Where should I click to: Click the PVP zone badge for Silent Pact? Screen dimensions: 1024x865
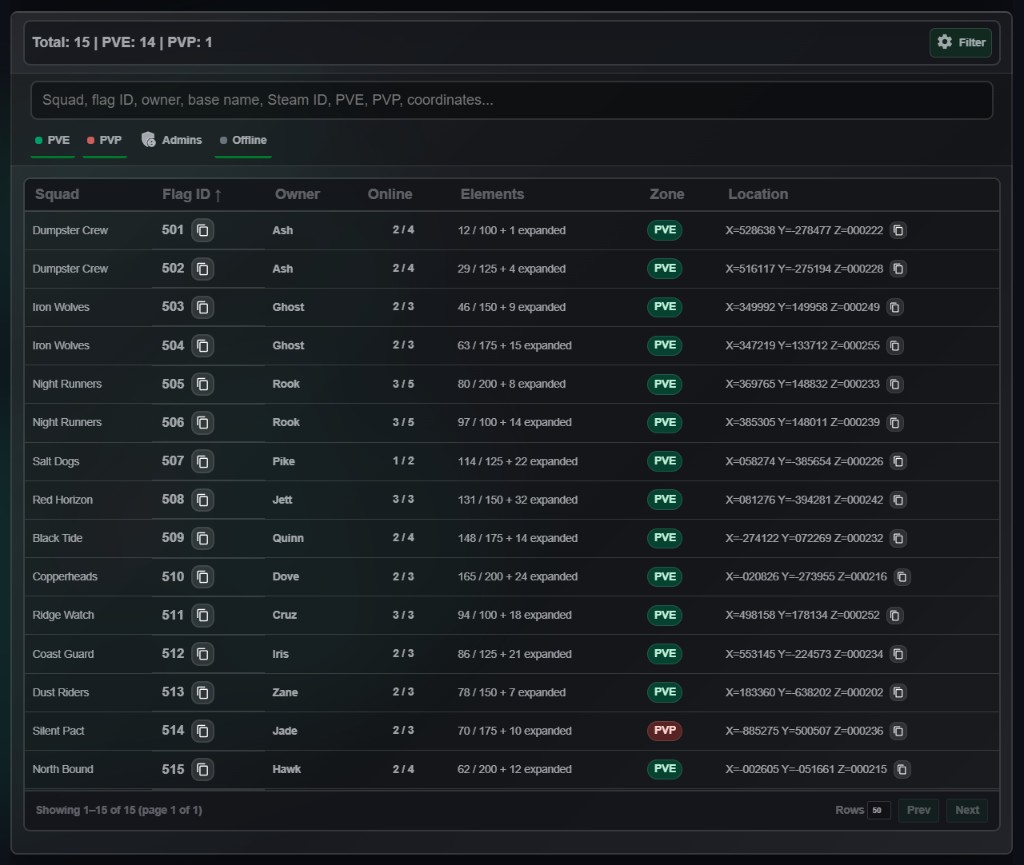click(665, 731)
